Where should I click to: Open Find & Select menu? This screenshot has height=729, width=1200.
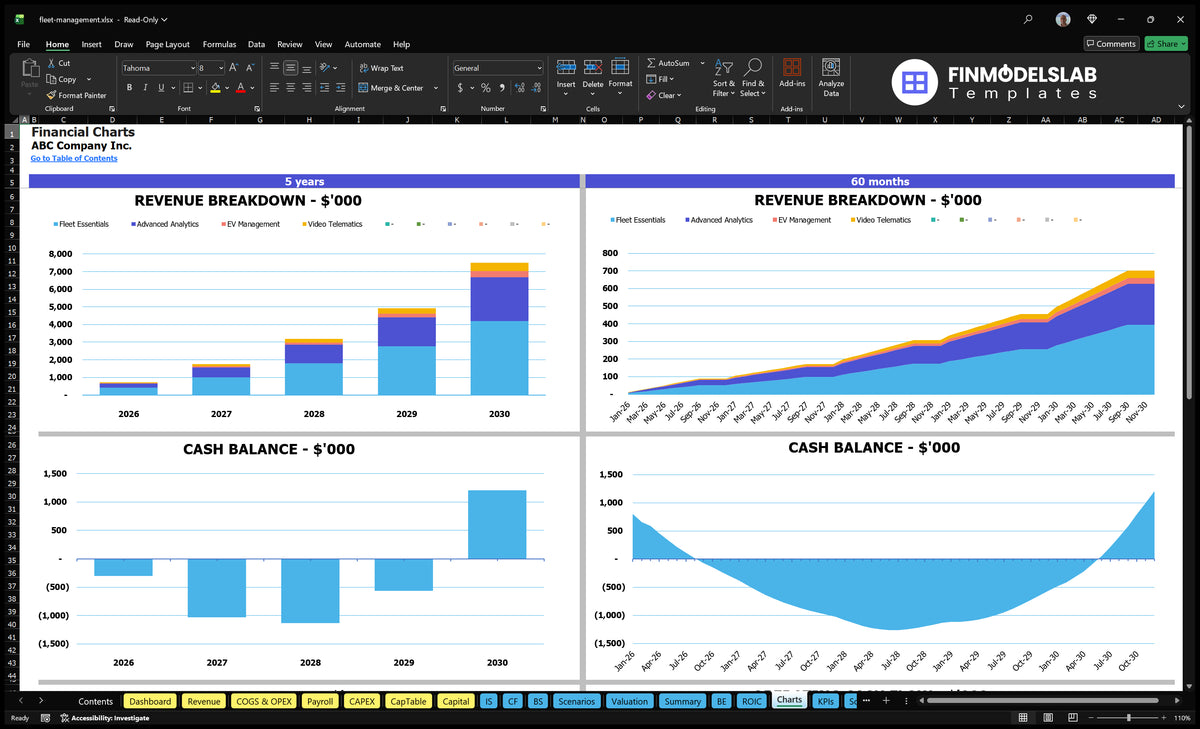753,78
